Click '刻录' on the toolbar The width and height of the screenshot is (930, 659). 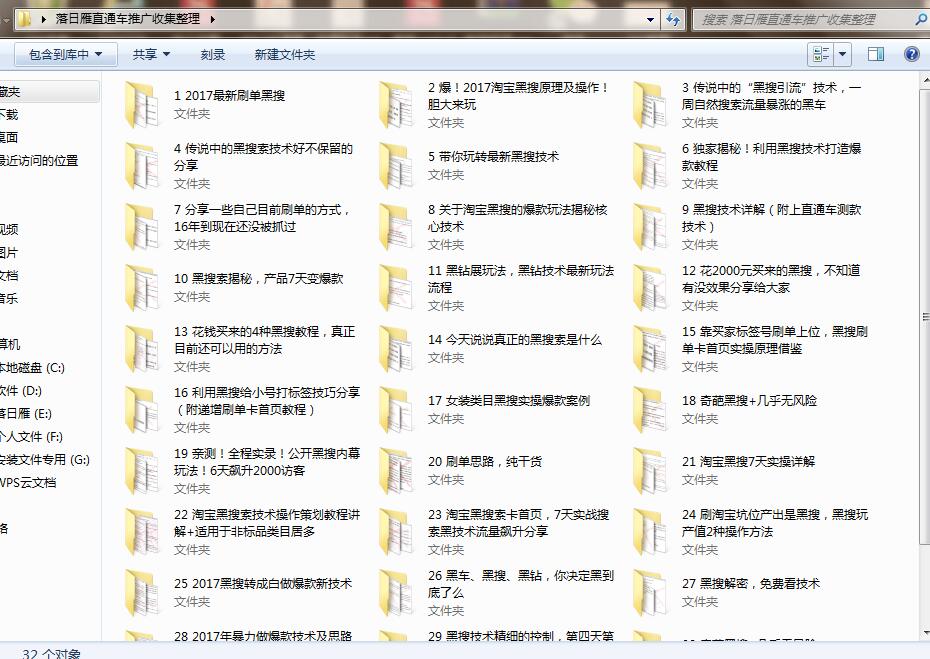[211, 55]
